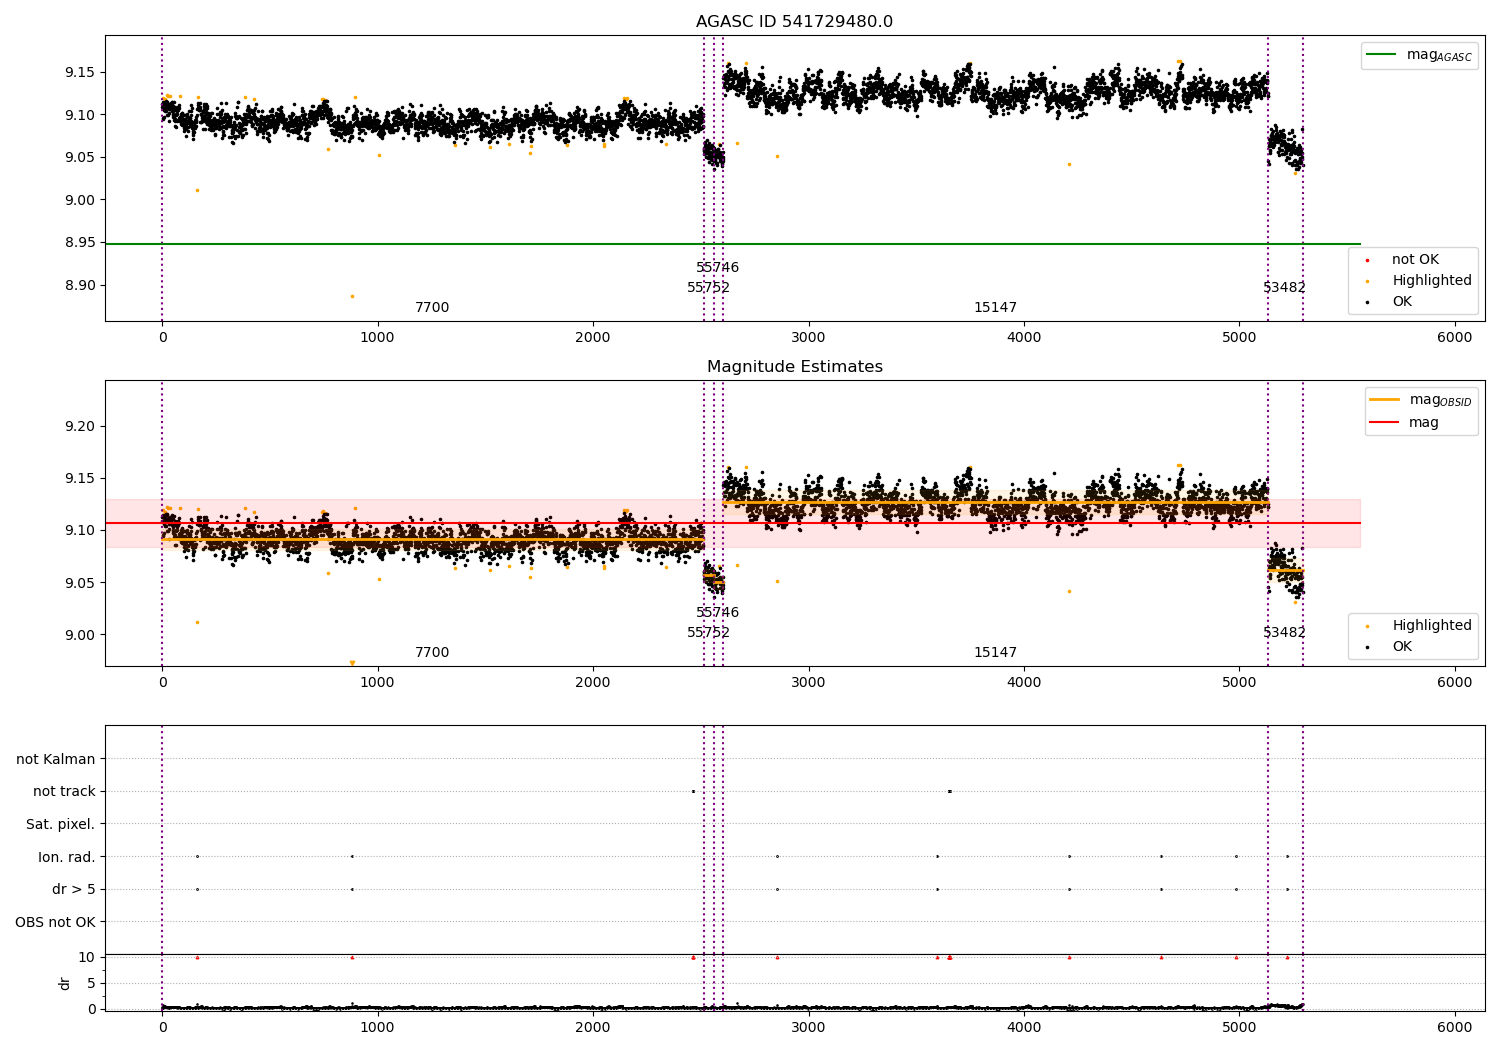This screenshot has height=1050, width=1500.
Task: Click the 9.20 y-axis tick in middle panel
Action: [81, 426]
